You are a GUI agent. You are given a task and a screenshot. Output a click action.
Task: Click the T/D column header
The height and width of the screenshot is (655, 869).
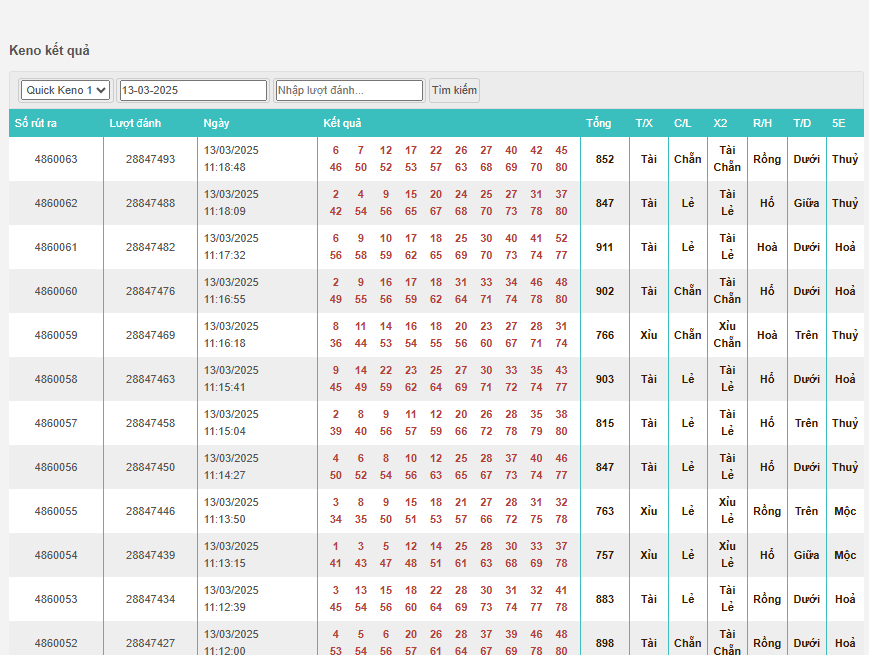point(802,123)
